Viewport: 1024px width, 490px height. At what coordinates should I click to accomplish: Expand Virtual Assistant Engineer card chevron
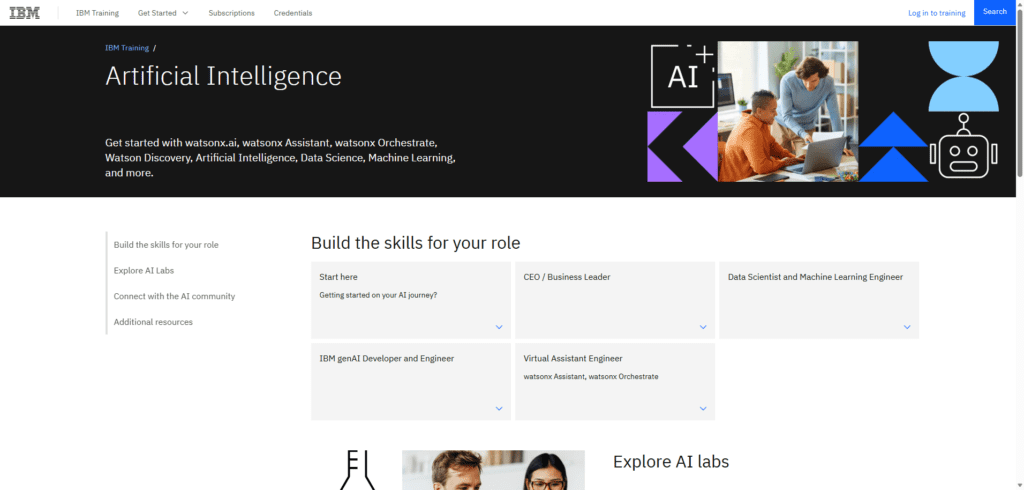point(703,408)
